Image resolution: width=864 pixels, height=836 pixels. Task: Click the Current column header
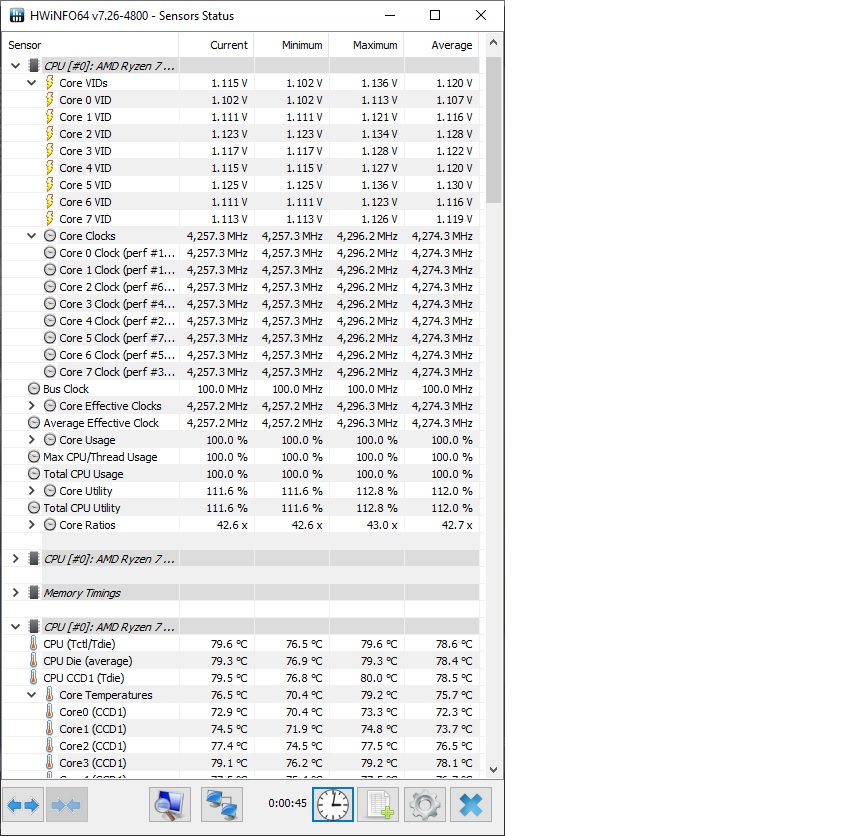(x=217, y=45)
